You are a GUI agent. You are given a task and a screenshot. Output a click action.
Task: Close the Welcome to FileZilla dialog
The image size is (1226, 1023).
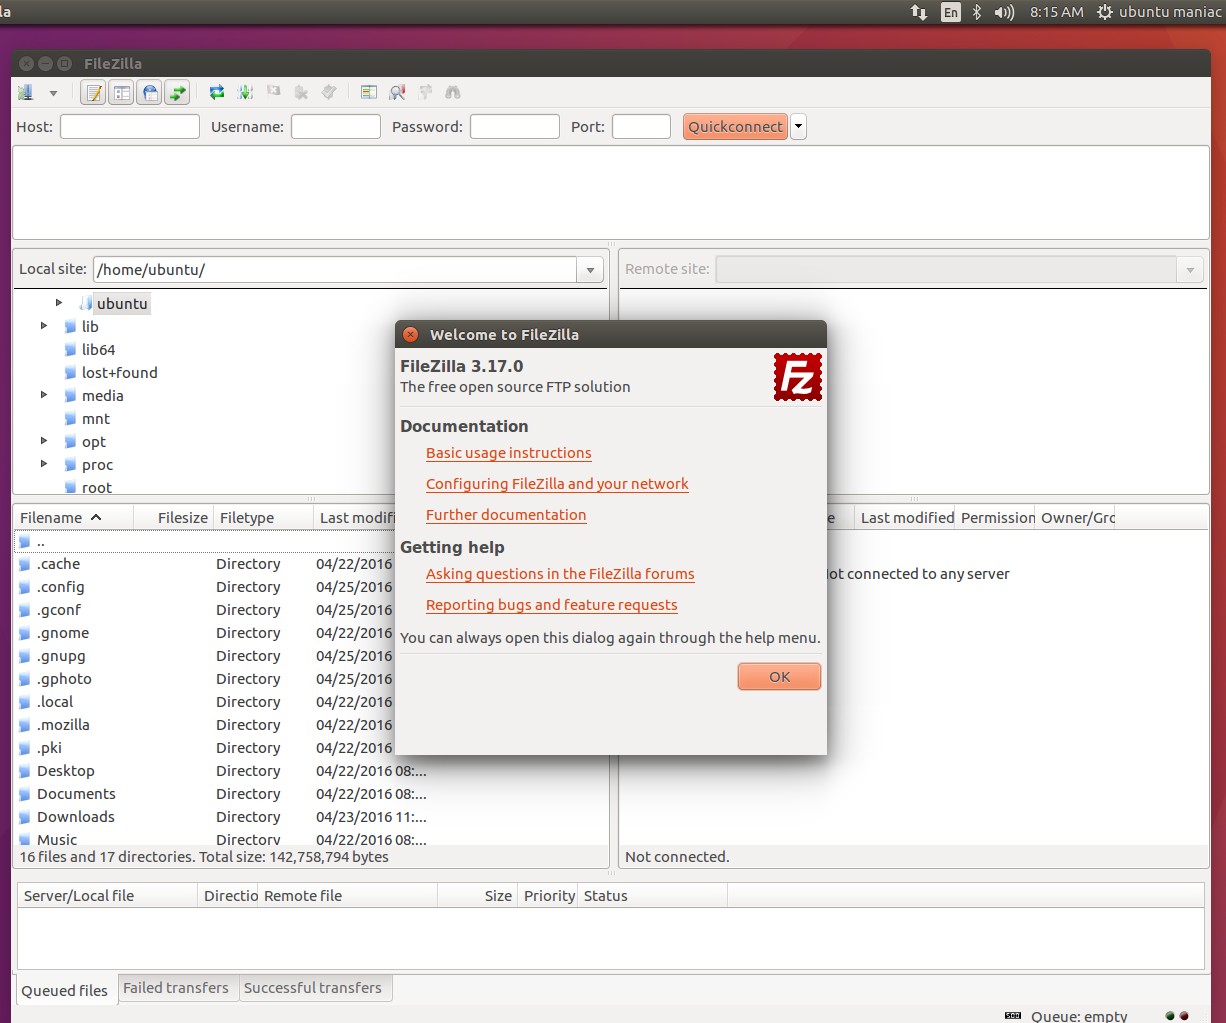410,334
